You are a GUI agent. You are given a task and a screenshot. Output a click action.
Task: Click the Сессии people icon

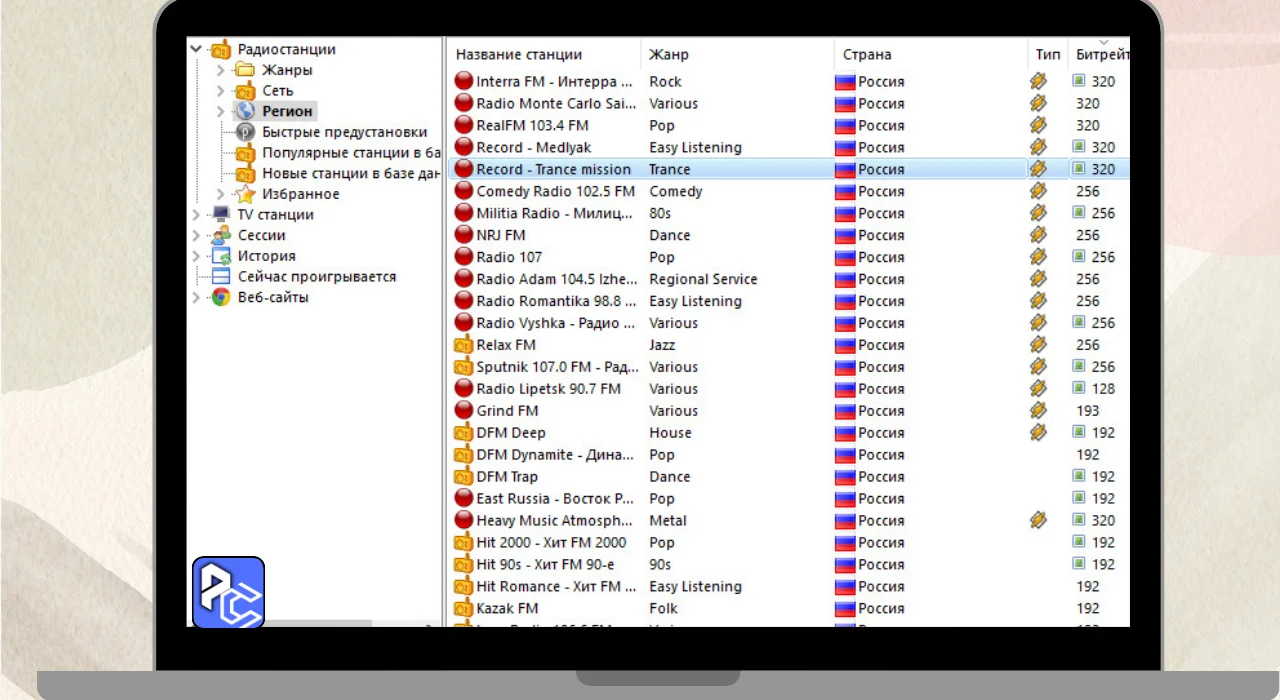pos(221,235)
